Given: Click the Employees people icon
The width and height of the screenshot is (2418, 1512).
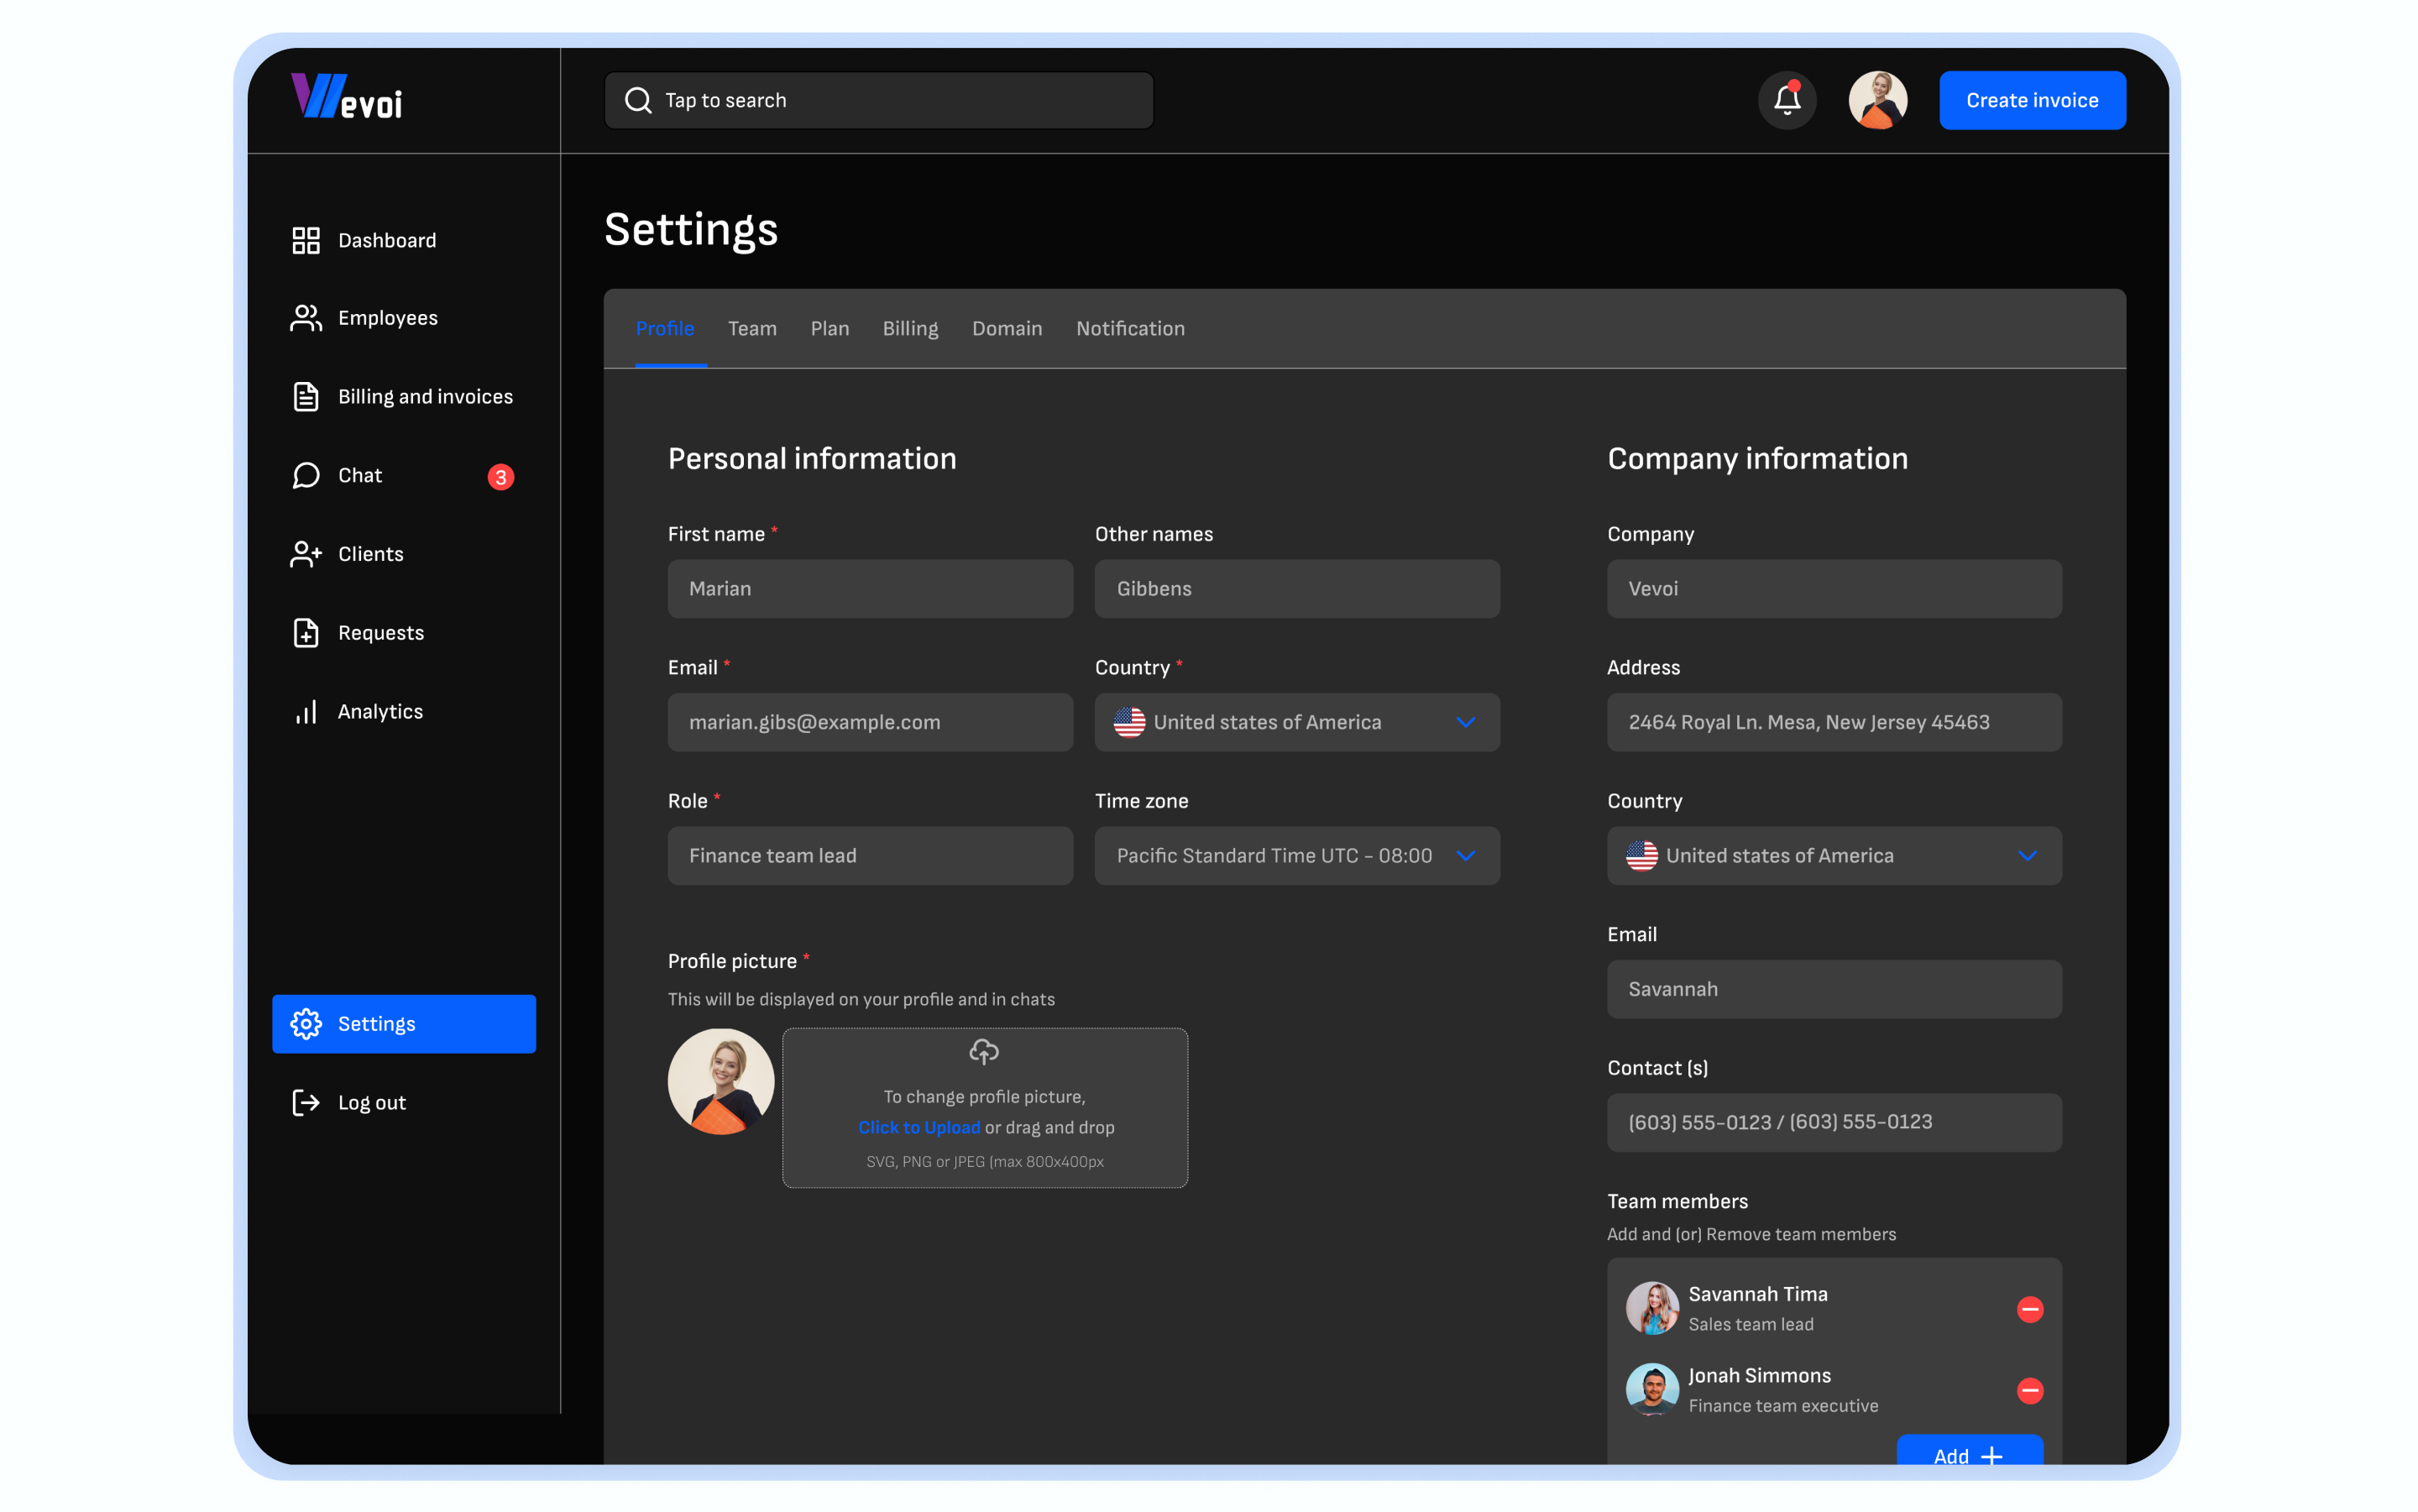Looking at the screenshot, I should [306, 318].
